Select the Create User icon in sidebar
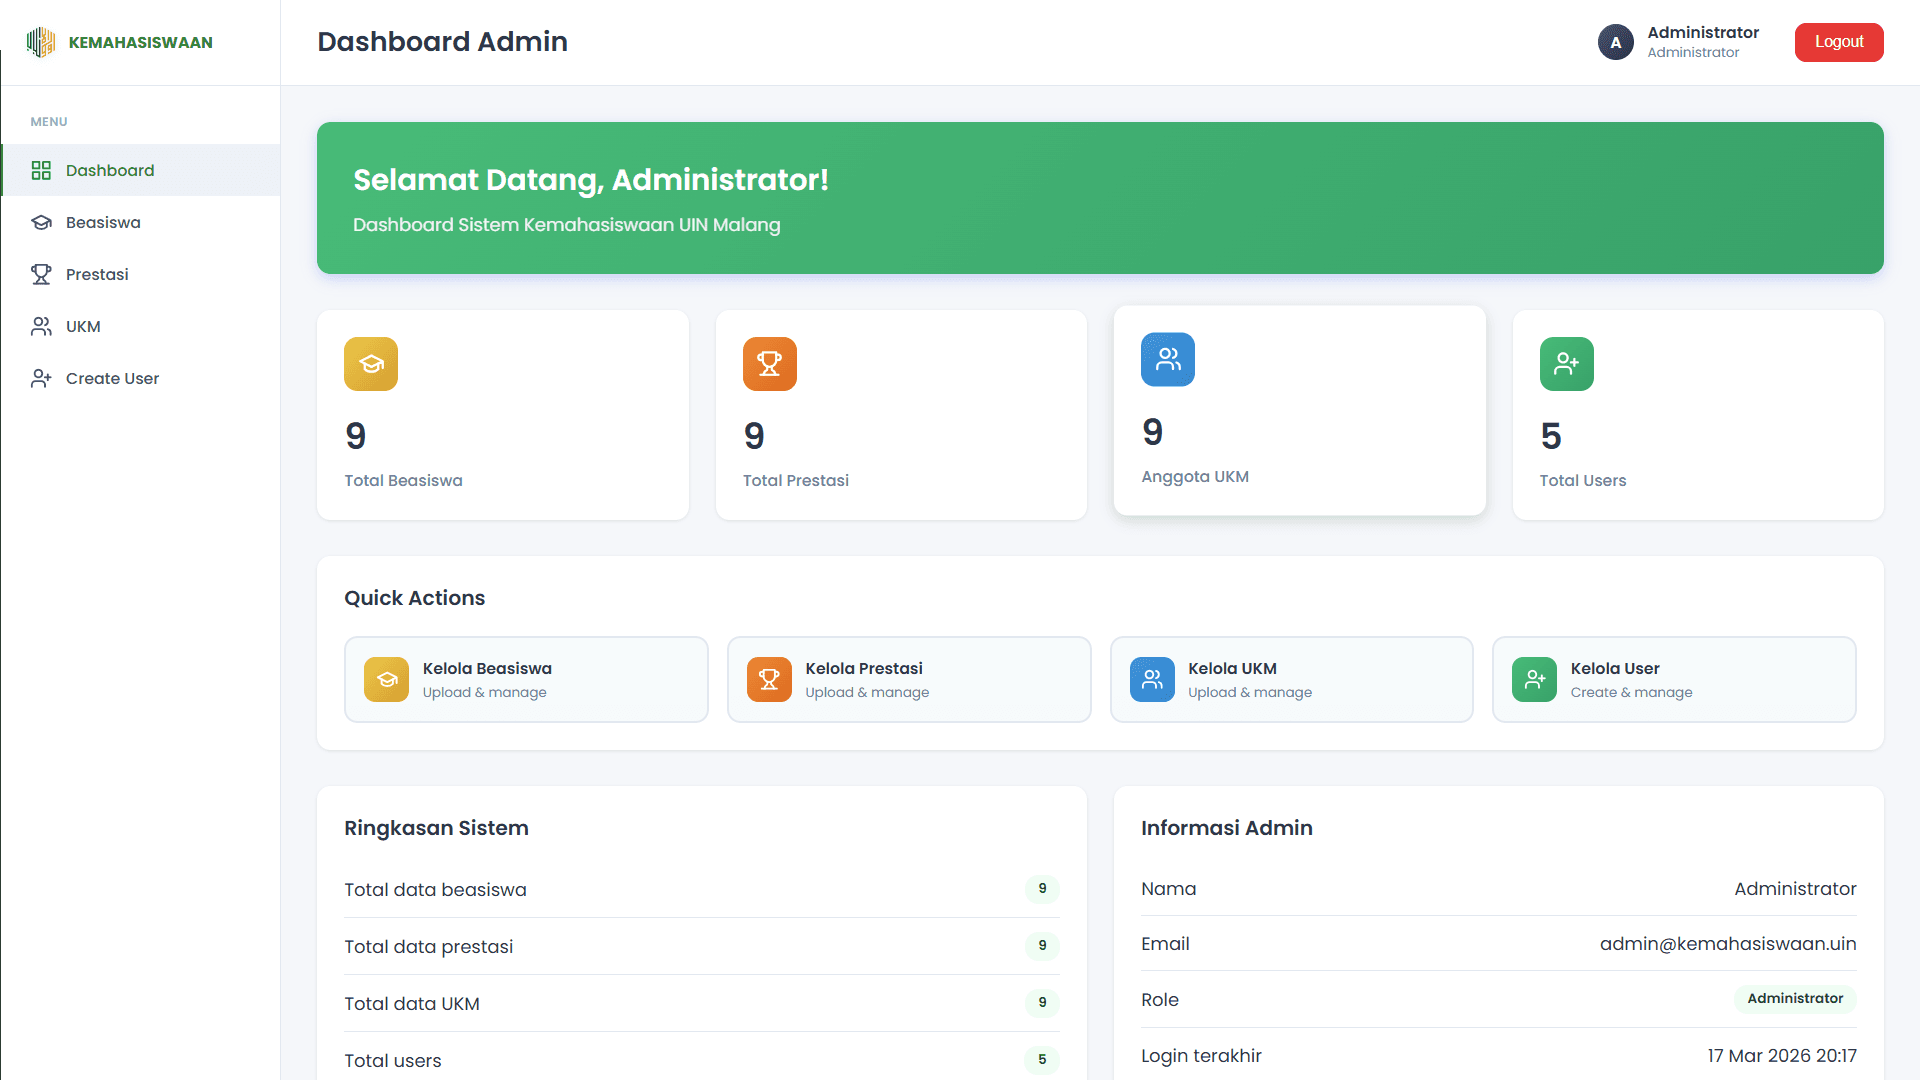The image size is (1920, 1080). pos(41,378)
